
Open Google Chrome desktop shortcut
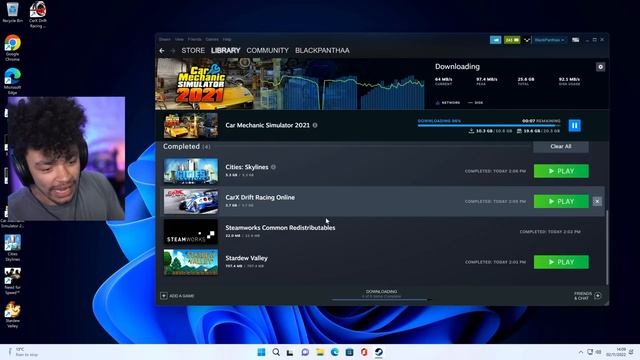(12, 48)
